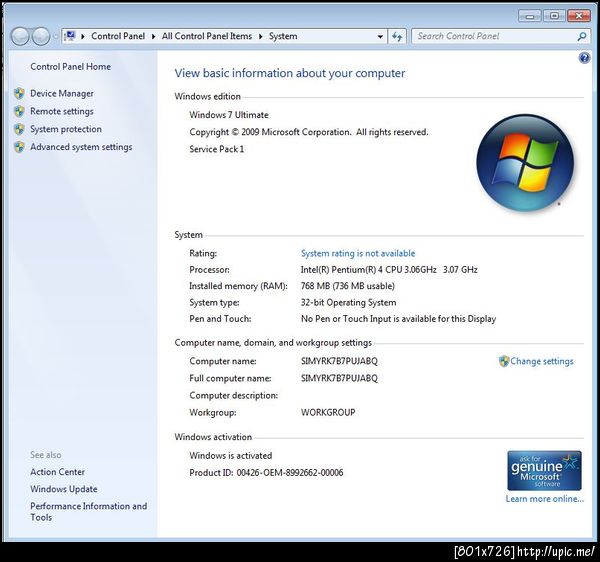Maximize the System window

pos(554,16)
